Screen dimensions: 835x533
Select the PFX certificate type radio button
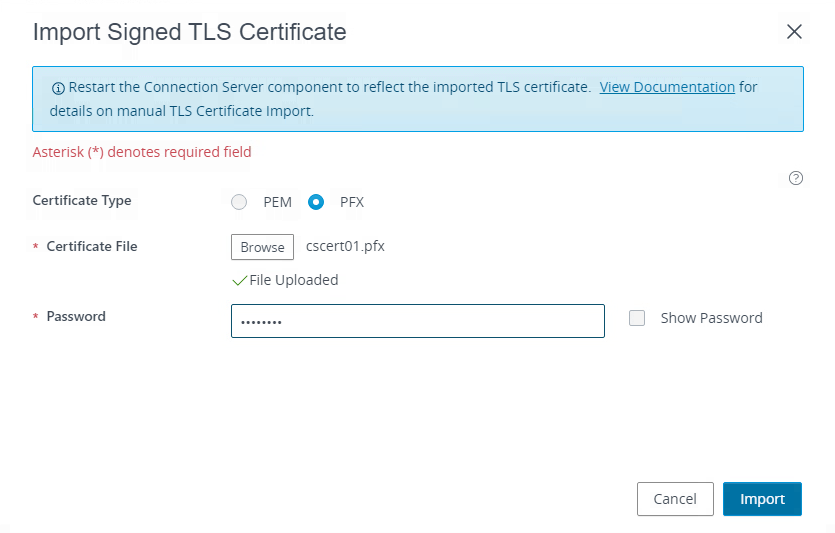(316, 202)
